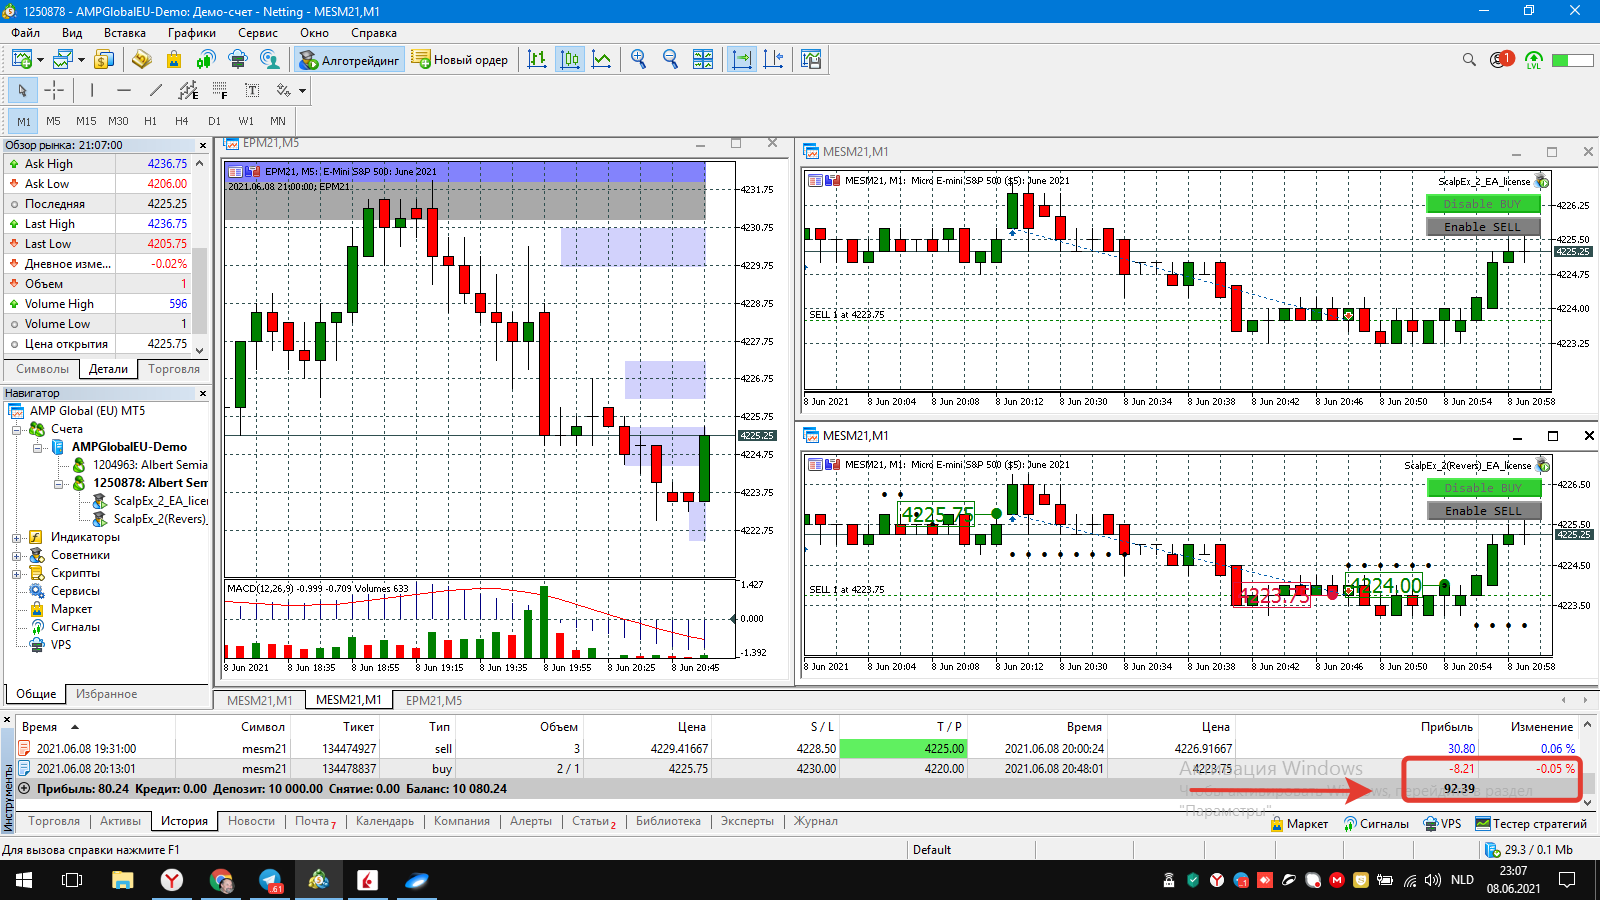Toggle the Algo Trading button
This screenshot has width=1600, height=900.
pyautogui.click(x=349, y=60)
